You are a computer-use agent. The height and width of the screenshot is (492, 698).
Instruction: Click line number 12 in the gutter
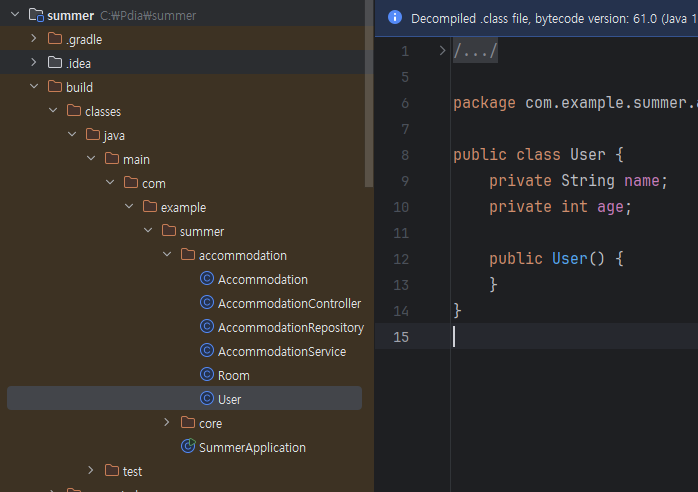[401, 259]
